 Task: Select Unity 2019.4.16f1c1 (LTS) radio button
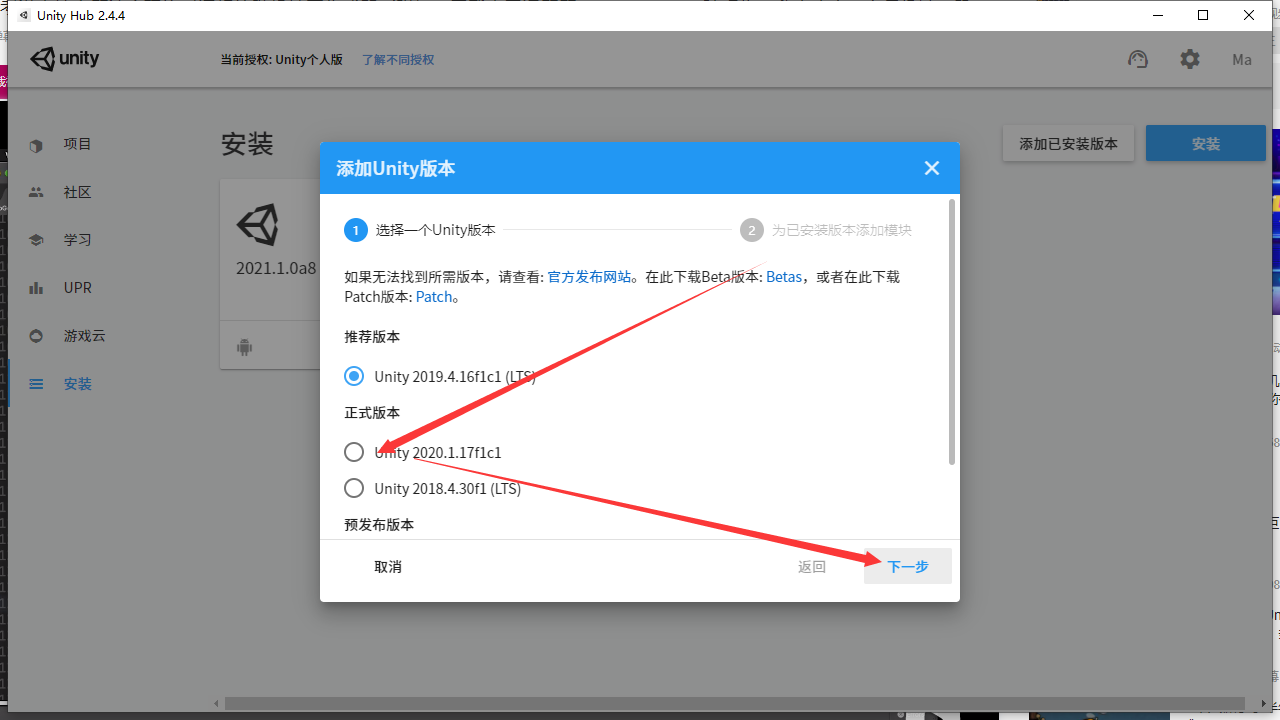coord(353,375)
